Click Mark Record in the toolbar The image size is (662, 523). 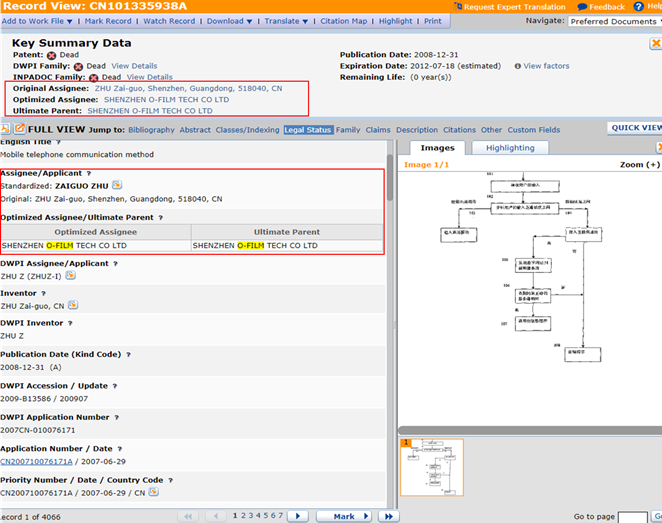[108, 21]
